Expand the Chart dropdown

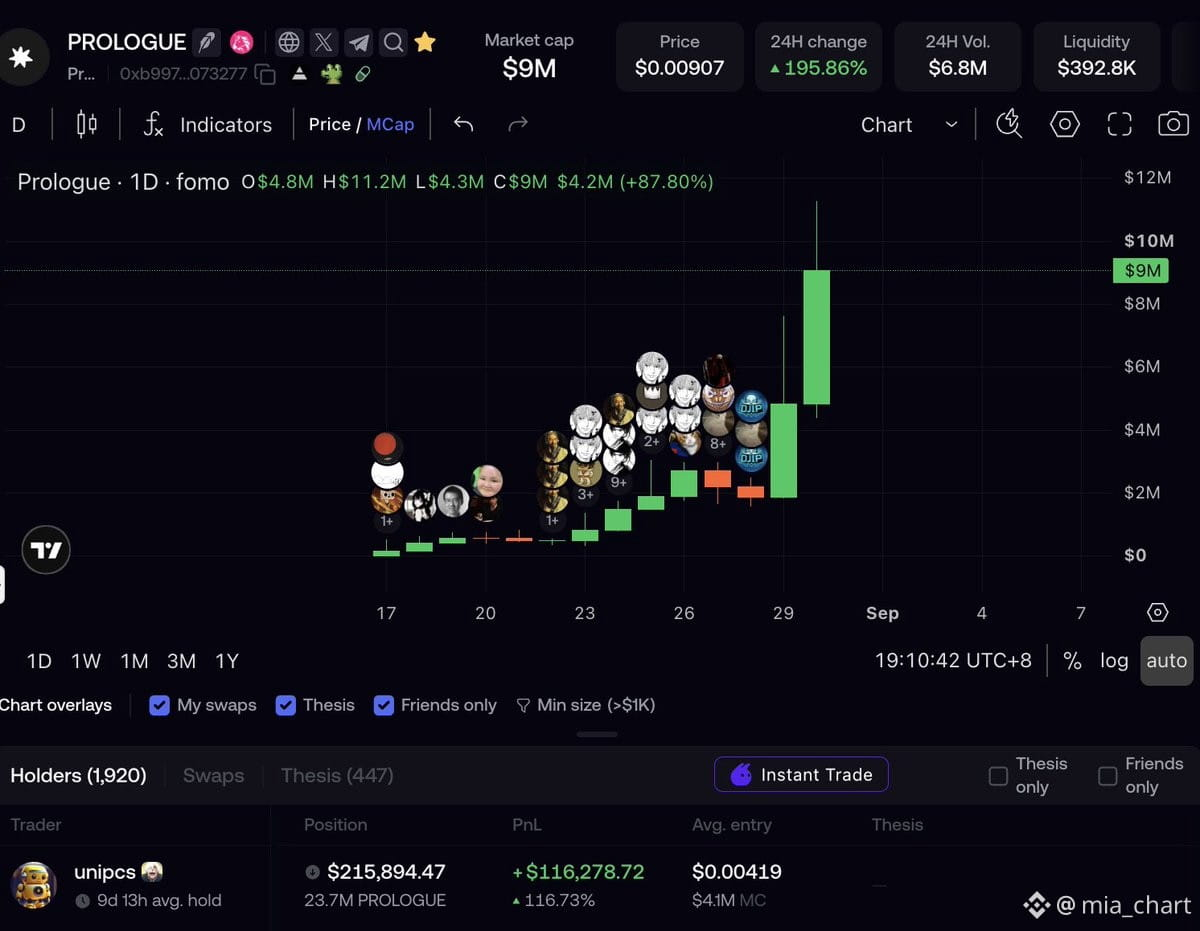tap(908, 124)
